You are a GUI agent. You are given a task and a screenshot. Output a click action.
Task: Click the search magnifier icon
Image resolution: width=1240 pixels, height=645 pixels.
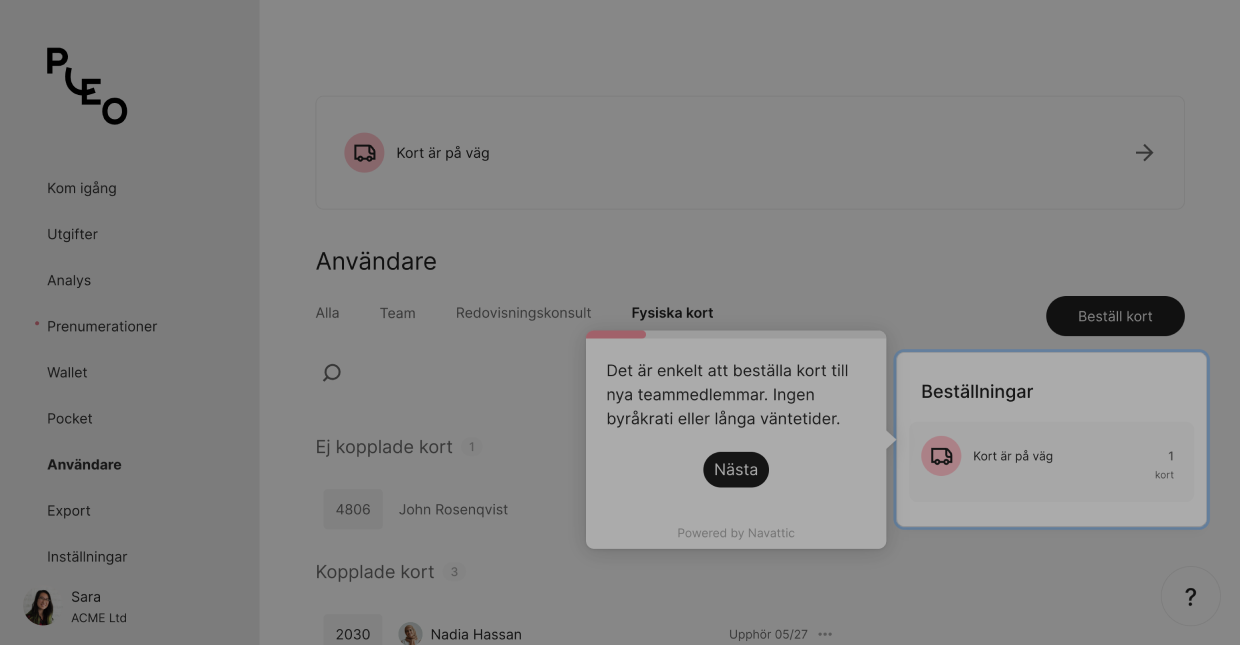332,373
